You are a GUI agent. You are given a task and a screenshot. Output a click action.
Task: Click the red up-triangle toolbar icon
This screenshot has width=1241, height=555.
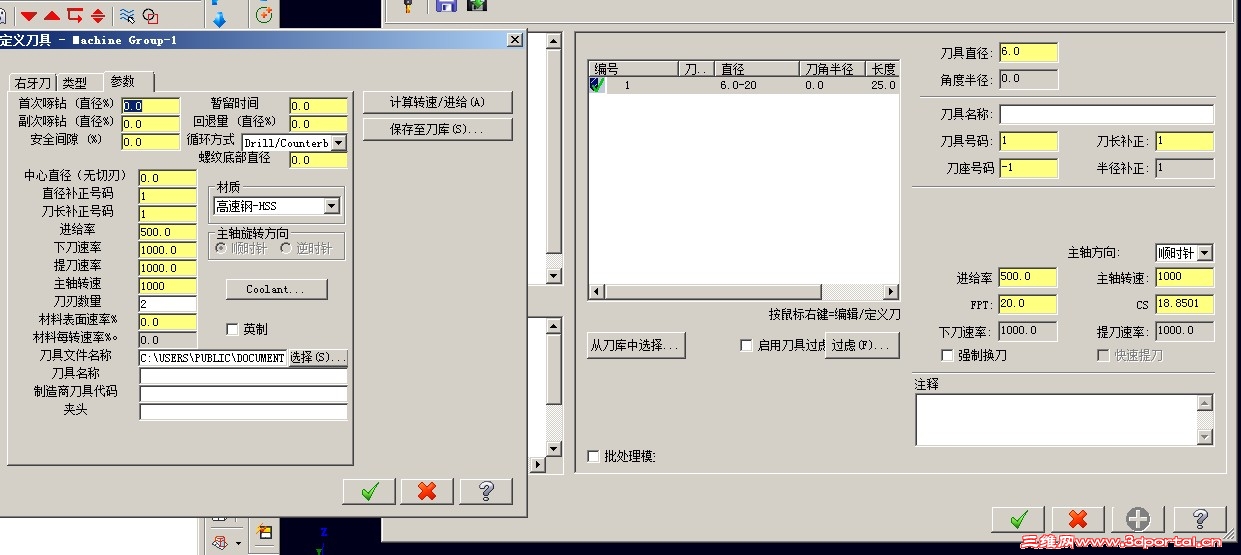tap(52, 15)
